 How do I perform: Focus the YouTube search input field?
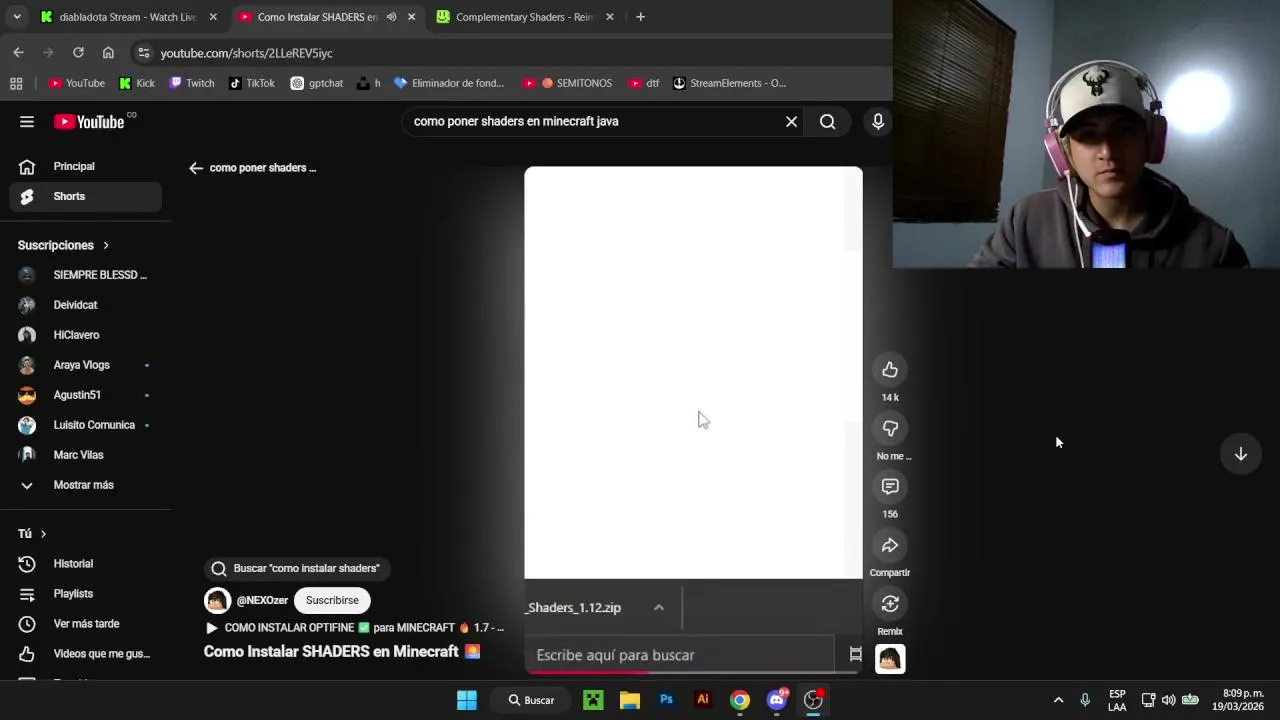[x=595, y=122]
